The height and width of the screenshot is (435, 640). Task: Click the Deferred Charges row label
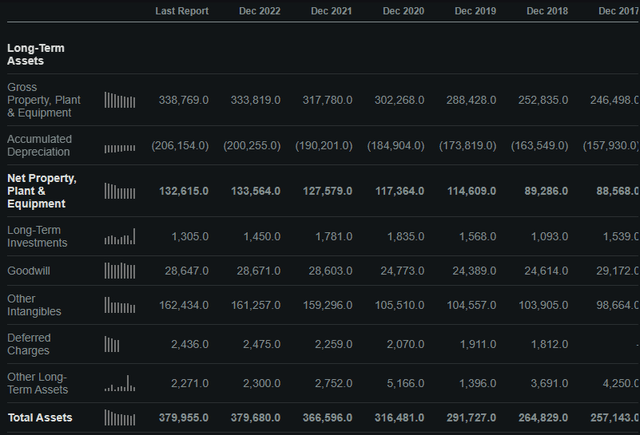coord(29,344)
